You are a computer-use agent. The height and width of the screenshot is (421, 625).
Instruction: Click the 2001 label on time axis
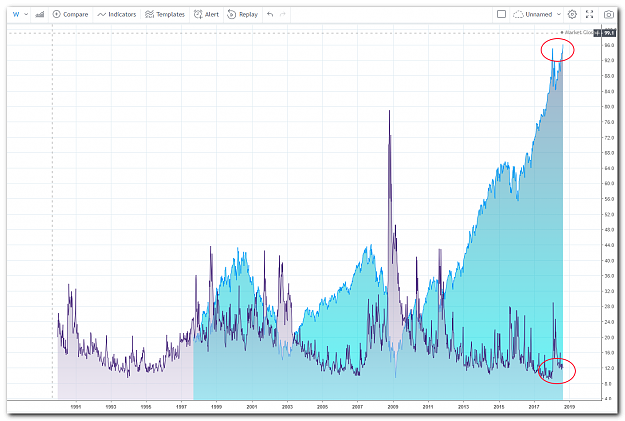(252, 407)
